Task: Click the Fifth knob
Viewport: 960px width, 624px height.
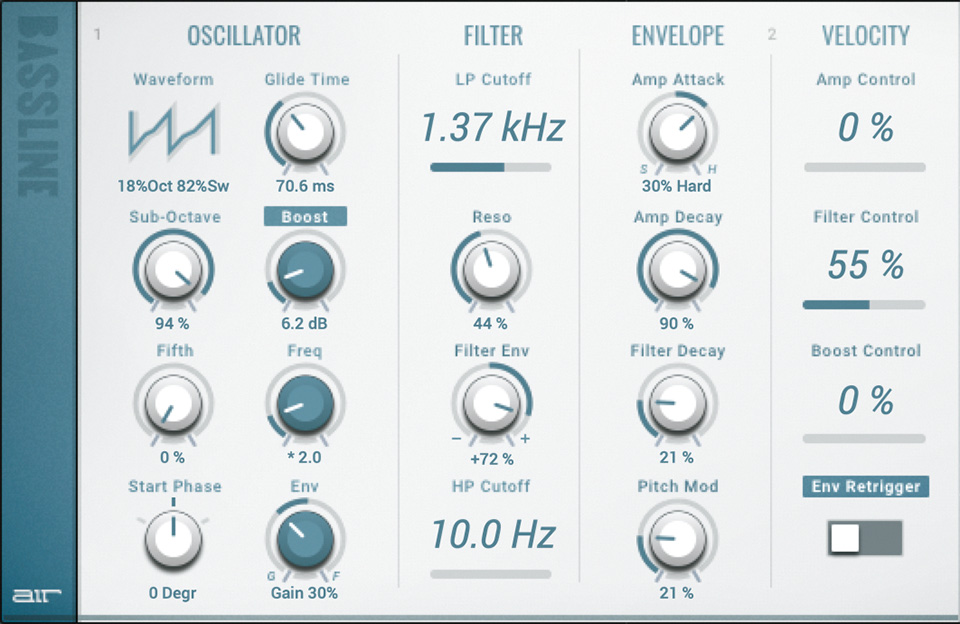Action: coord(173,404)
